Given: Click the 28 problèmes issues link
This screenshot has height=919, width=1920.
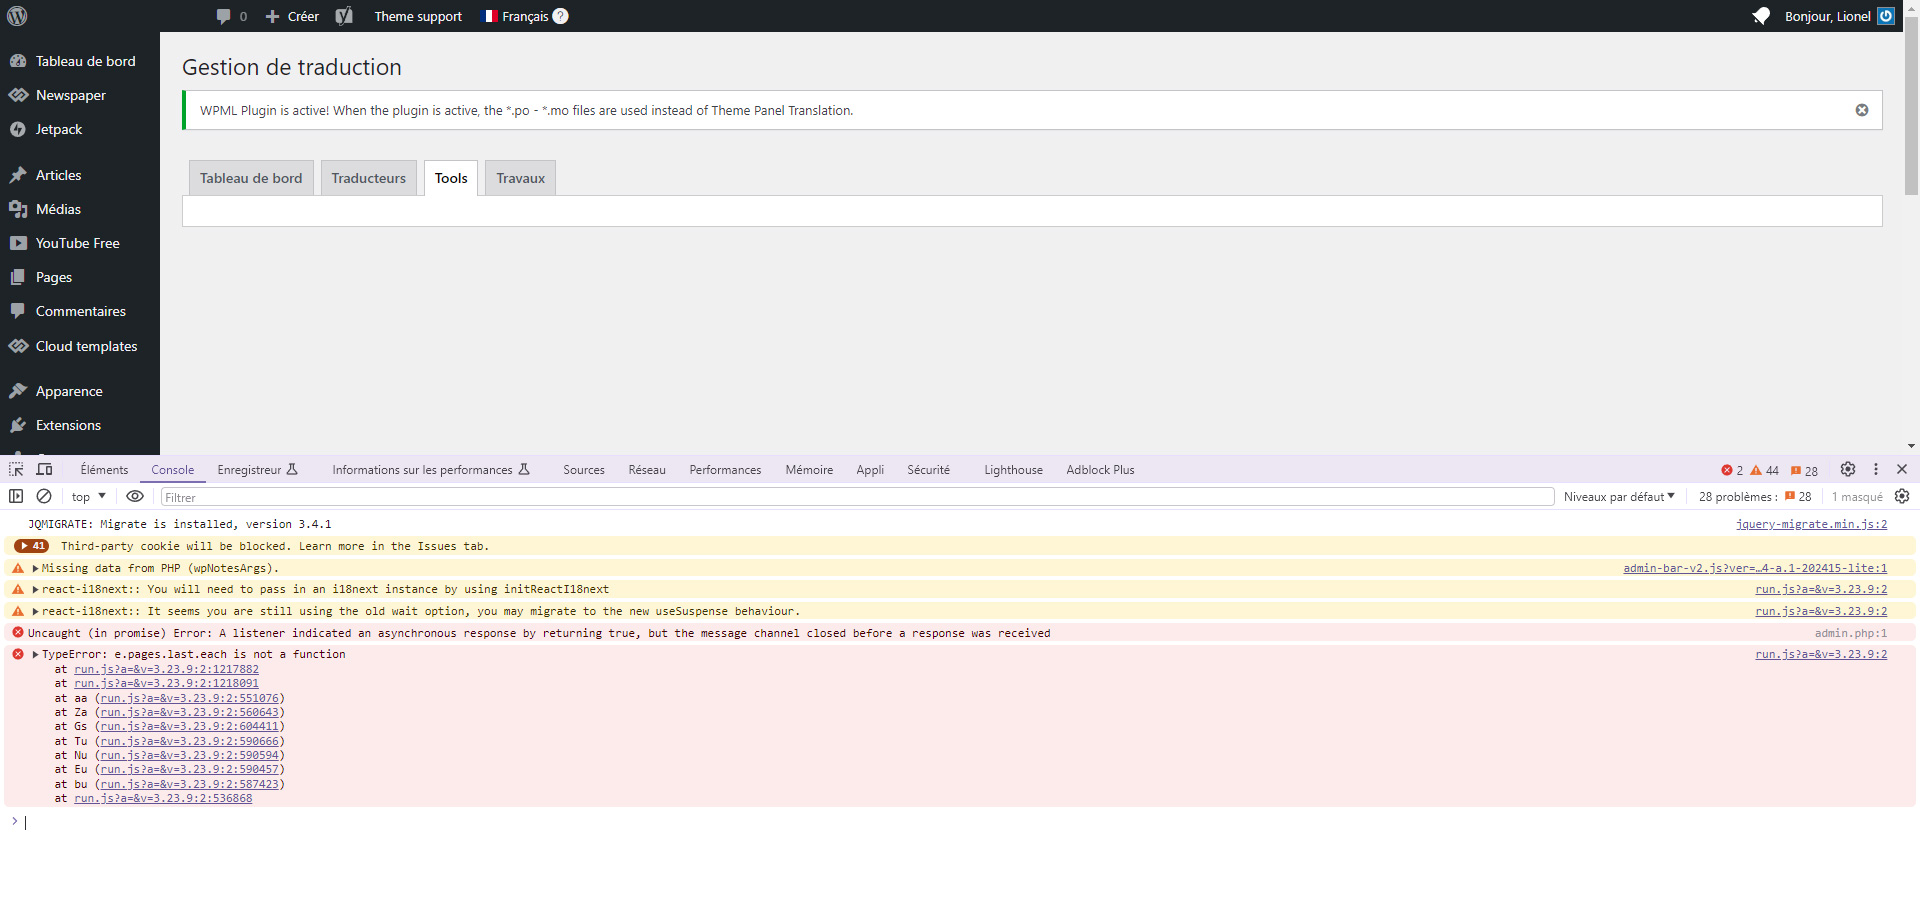Looking at the screenshot, I should [1755, 497].
